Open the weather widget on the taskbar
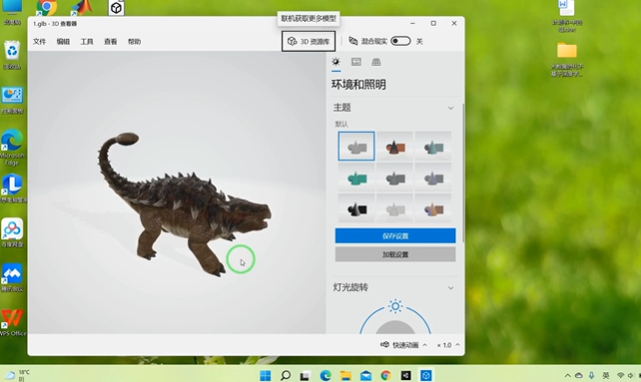The image size is (641, 382). point(17,375)
